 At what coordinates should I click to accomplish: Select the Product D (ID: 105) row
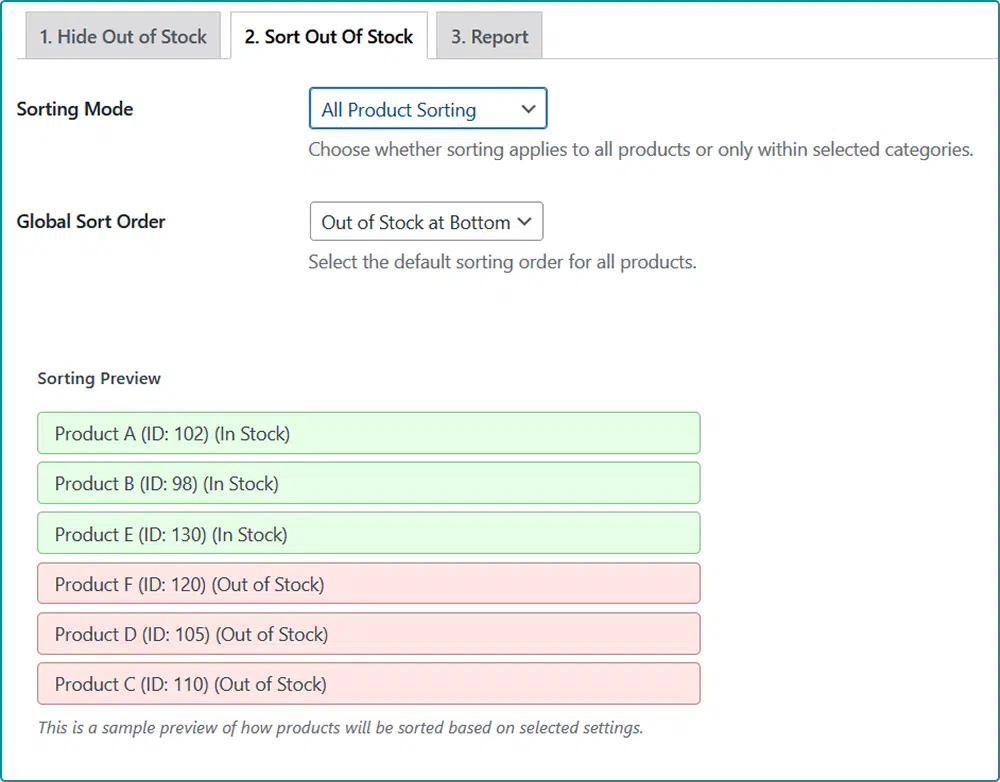368,634
